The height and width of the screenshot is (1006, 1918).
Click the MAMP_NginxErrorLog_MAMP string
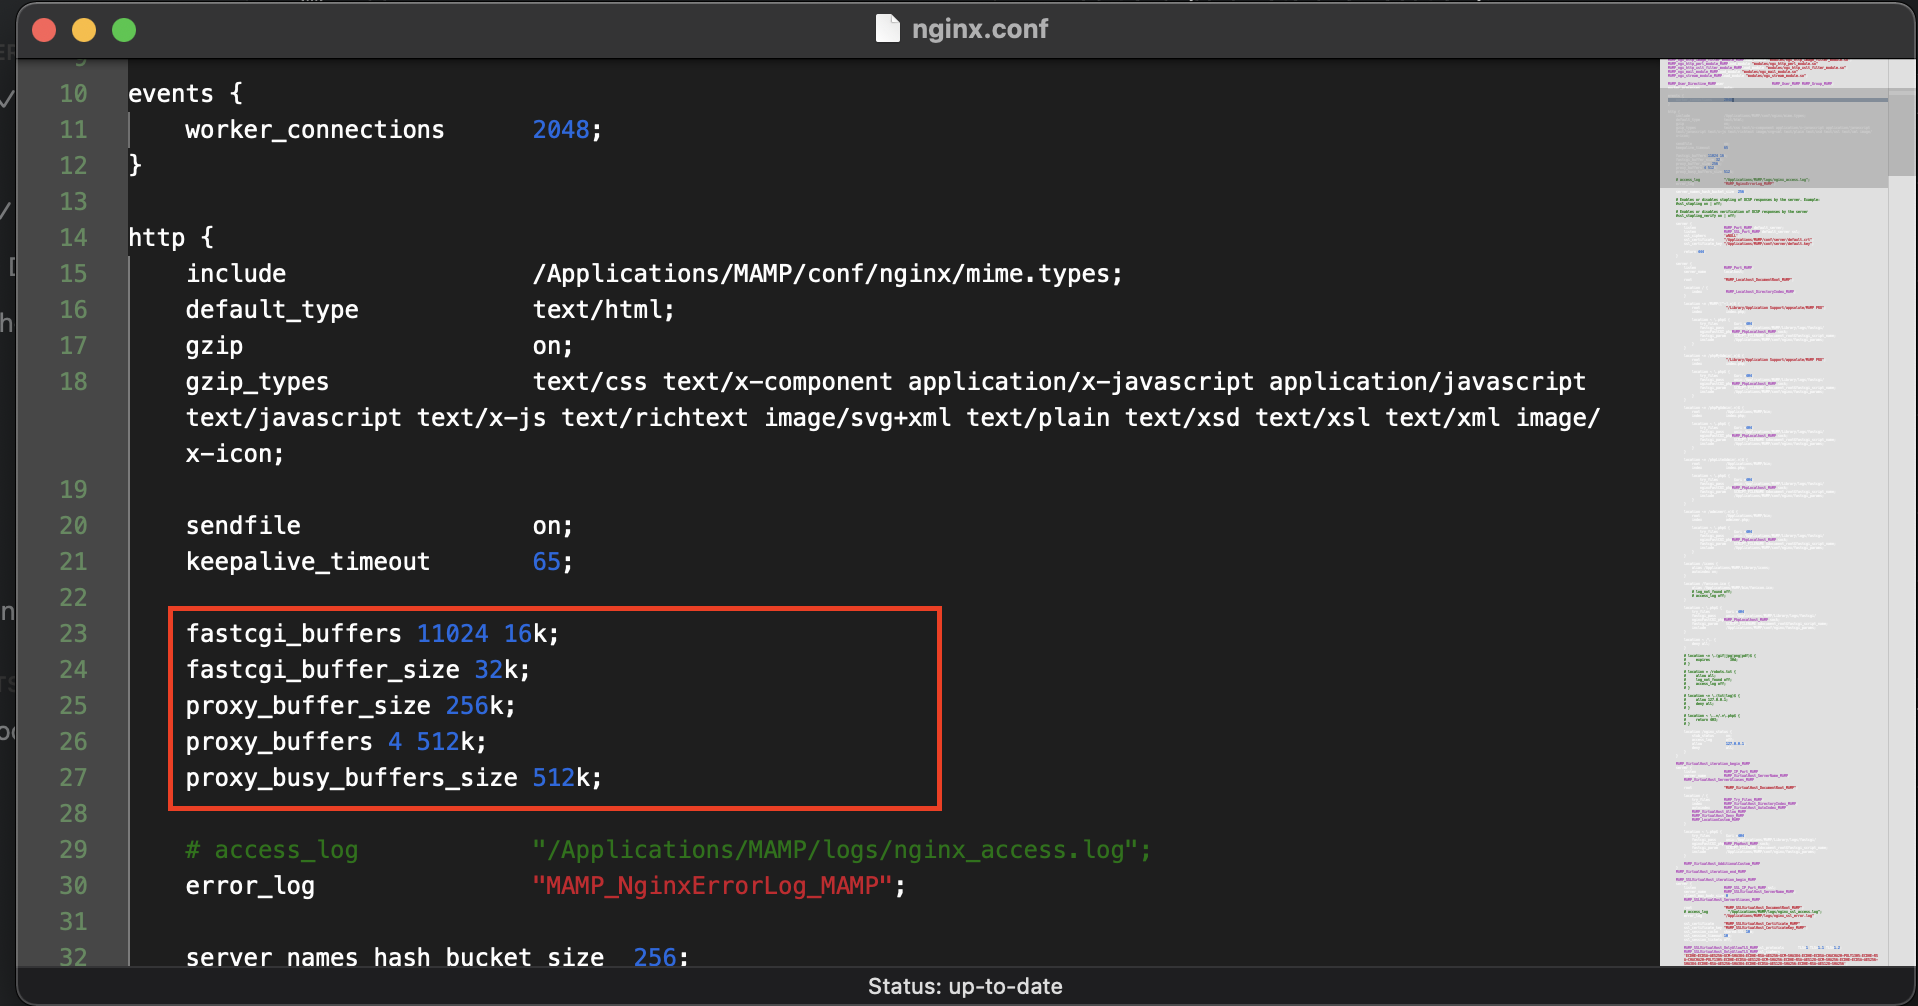[x=712, y=886]
